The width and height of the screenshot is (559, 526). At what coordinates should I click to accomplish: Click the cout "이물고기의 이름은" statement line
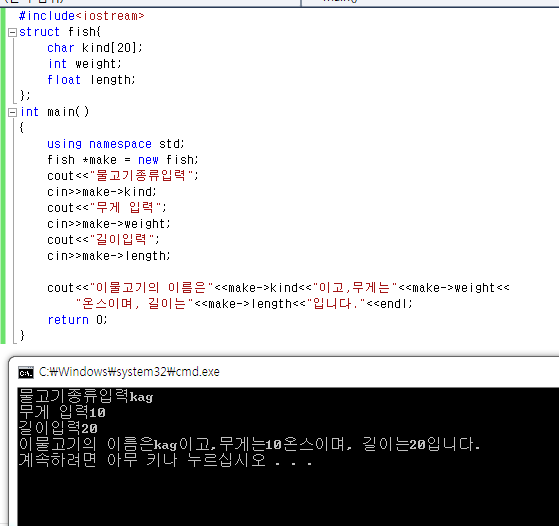click(278, 288)
